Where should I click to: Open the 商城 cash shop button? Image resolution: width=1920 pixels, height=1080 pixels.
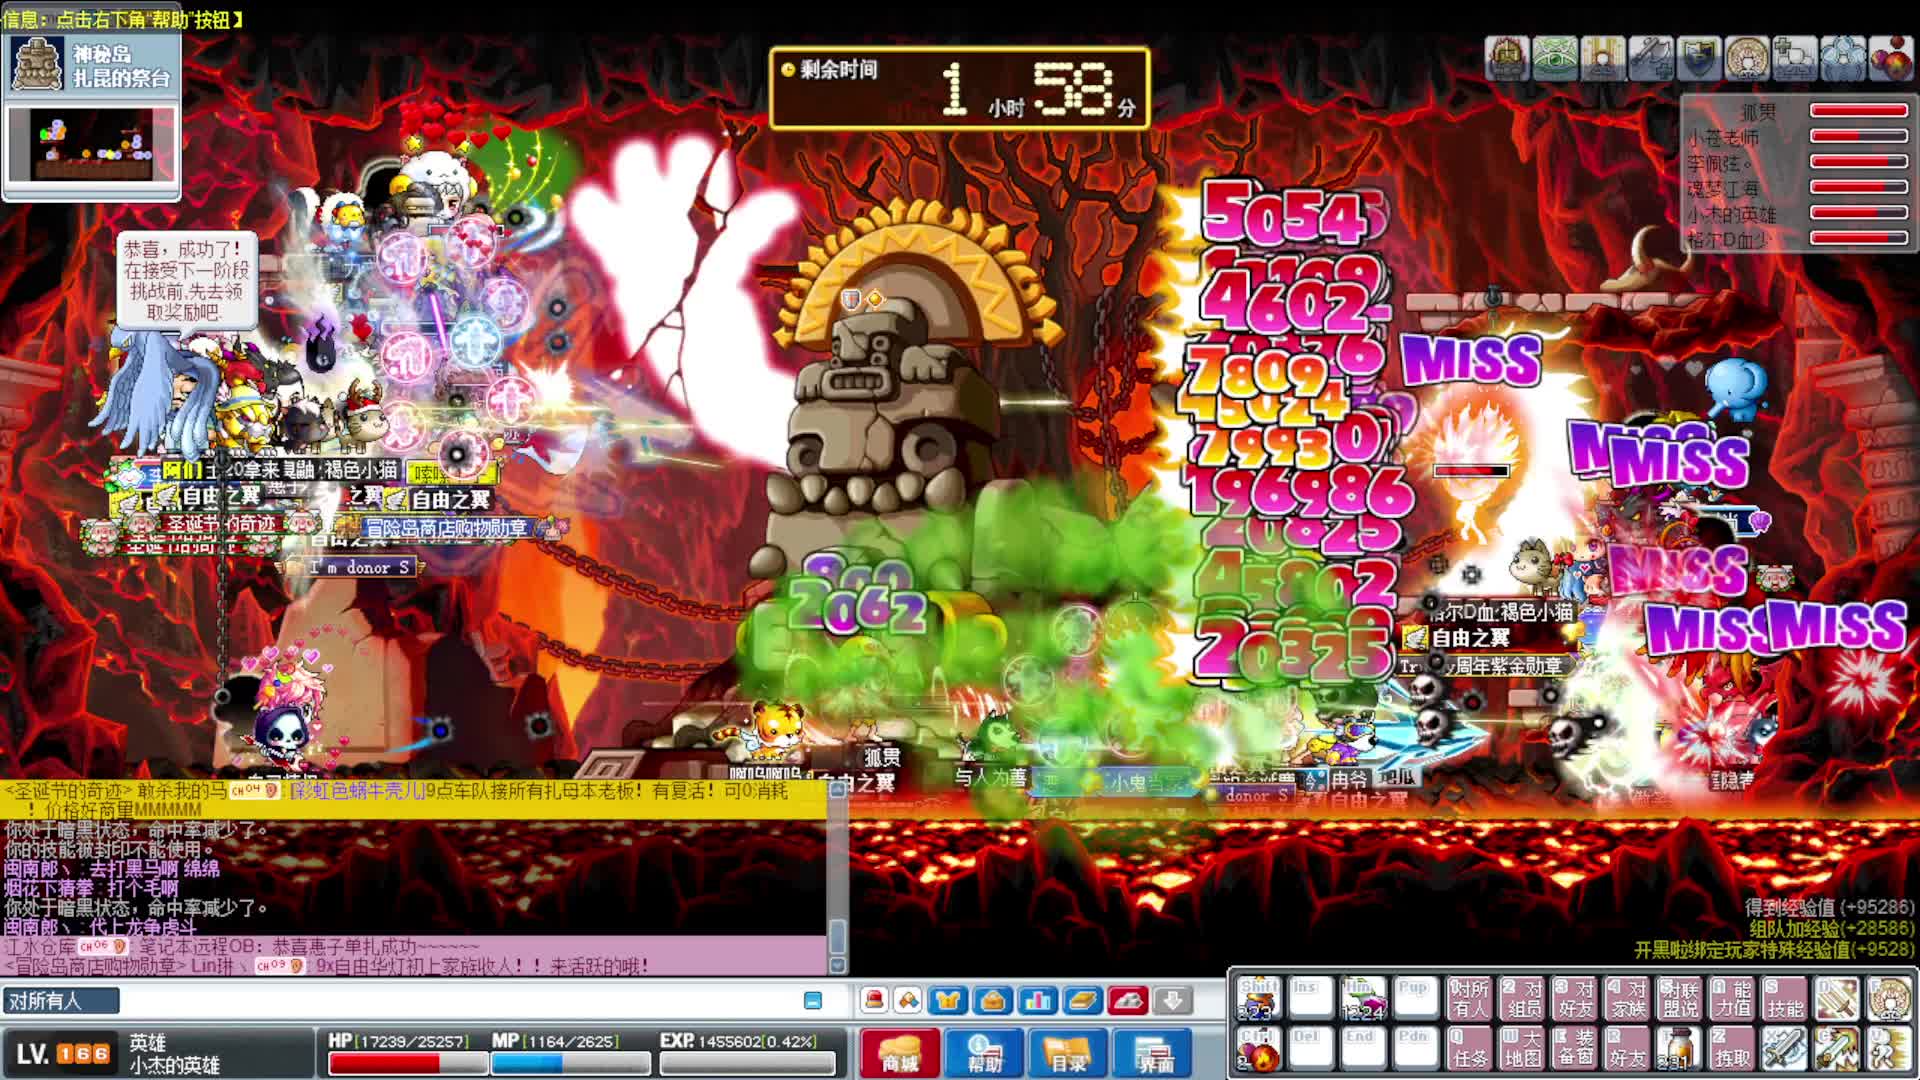pyautogui.click(x=899, y=1052)
